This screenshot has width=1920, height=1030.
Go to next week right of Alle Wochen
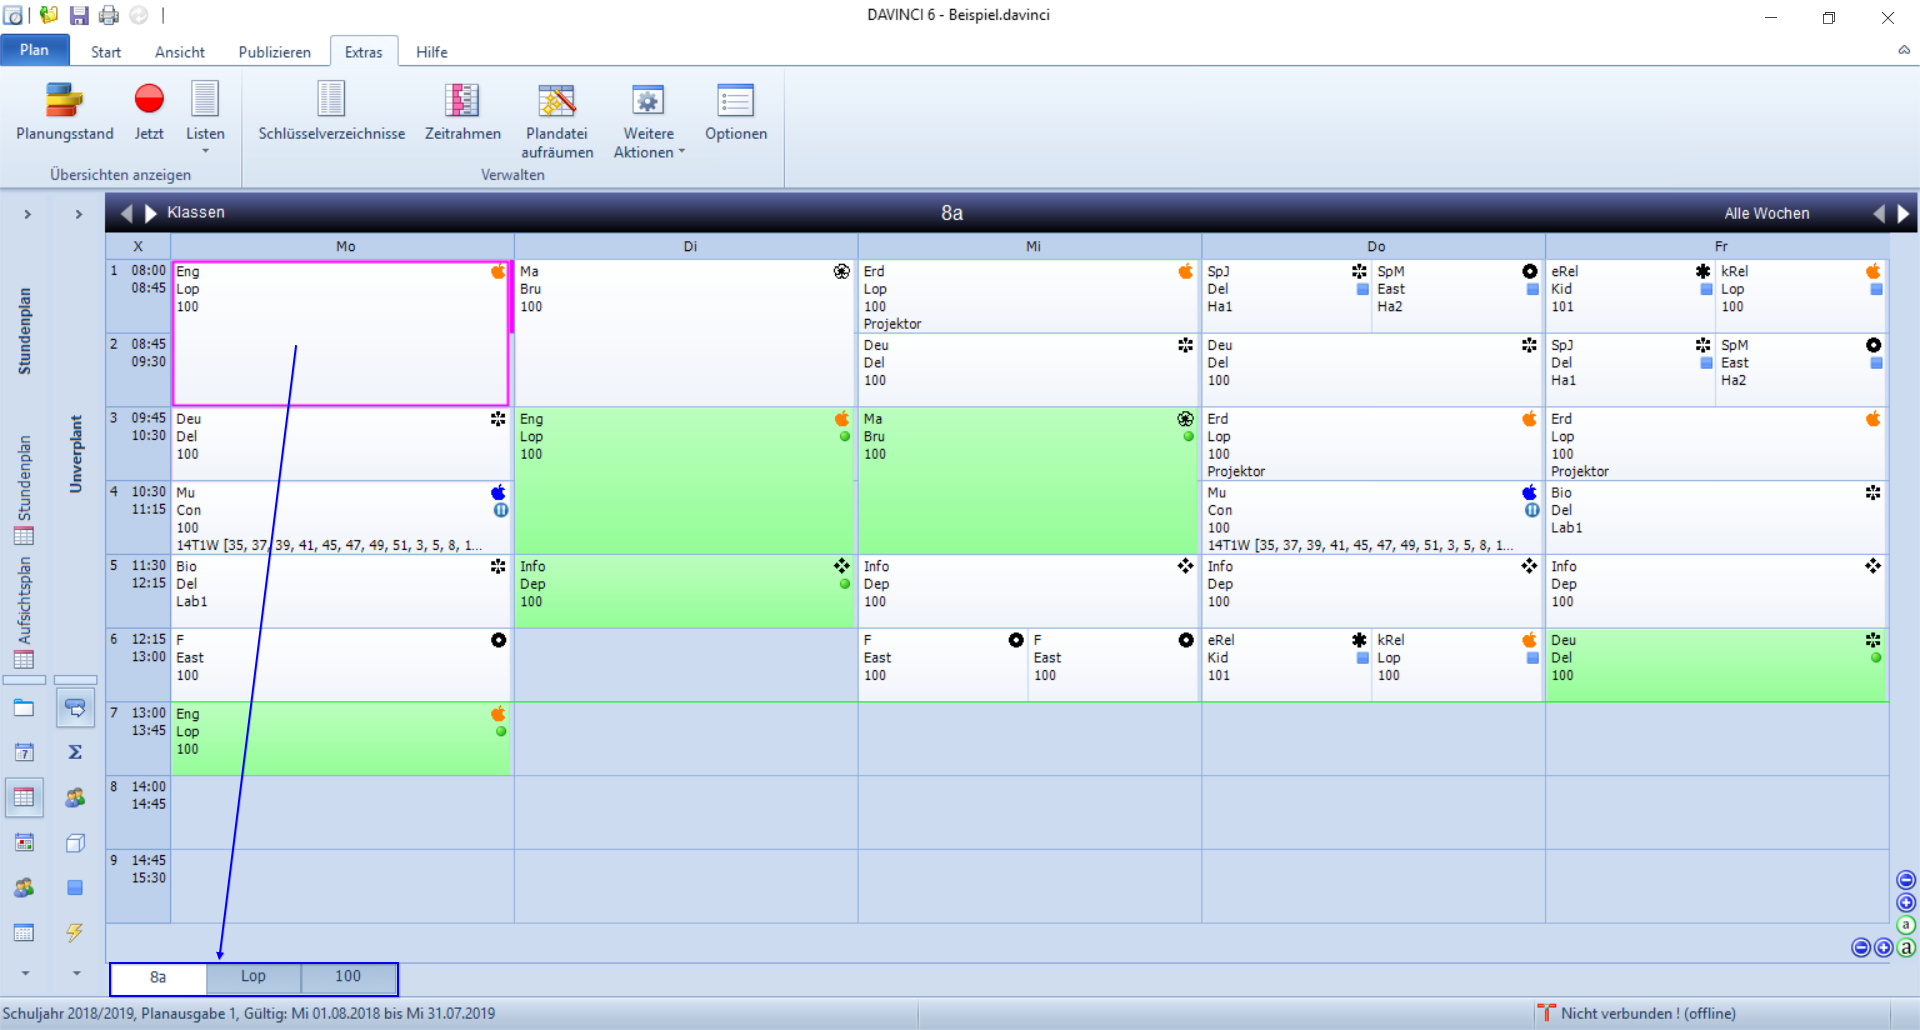point(1903,213)
